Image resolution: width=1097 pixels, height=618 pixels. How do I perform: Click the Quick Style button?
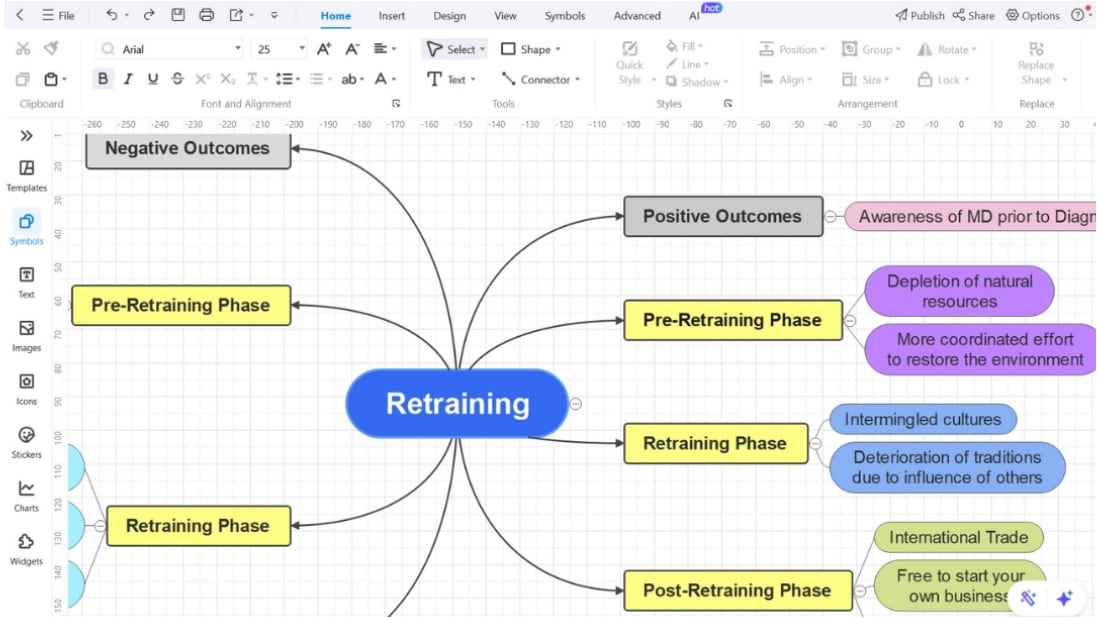(630, 64)
